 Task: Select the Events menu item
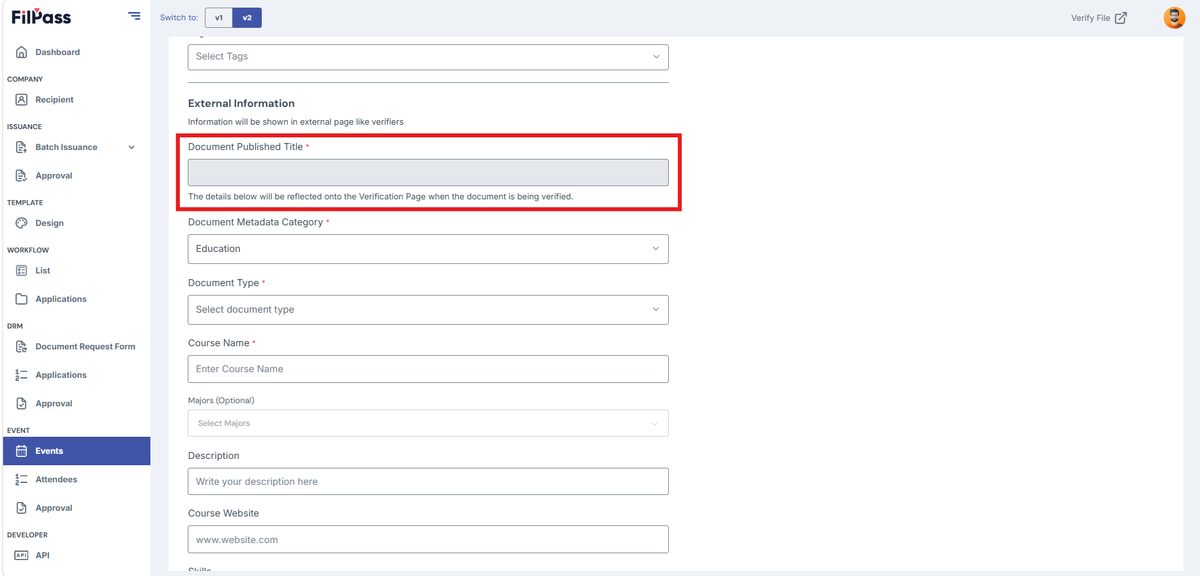(x=75, y=451)
